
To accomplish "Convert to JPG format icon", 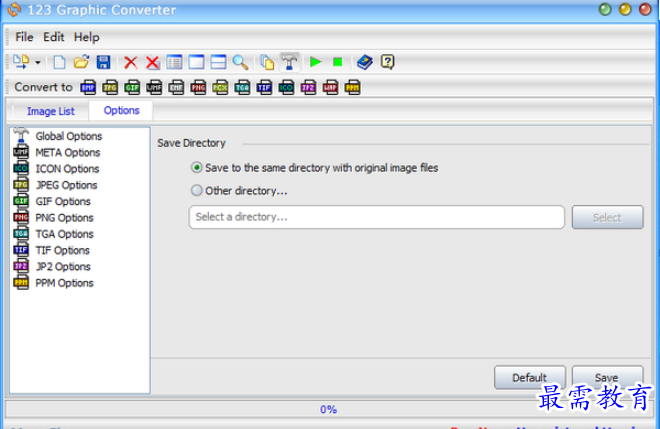I will [x=110, y=87].
